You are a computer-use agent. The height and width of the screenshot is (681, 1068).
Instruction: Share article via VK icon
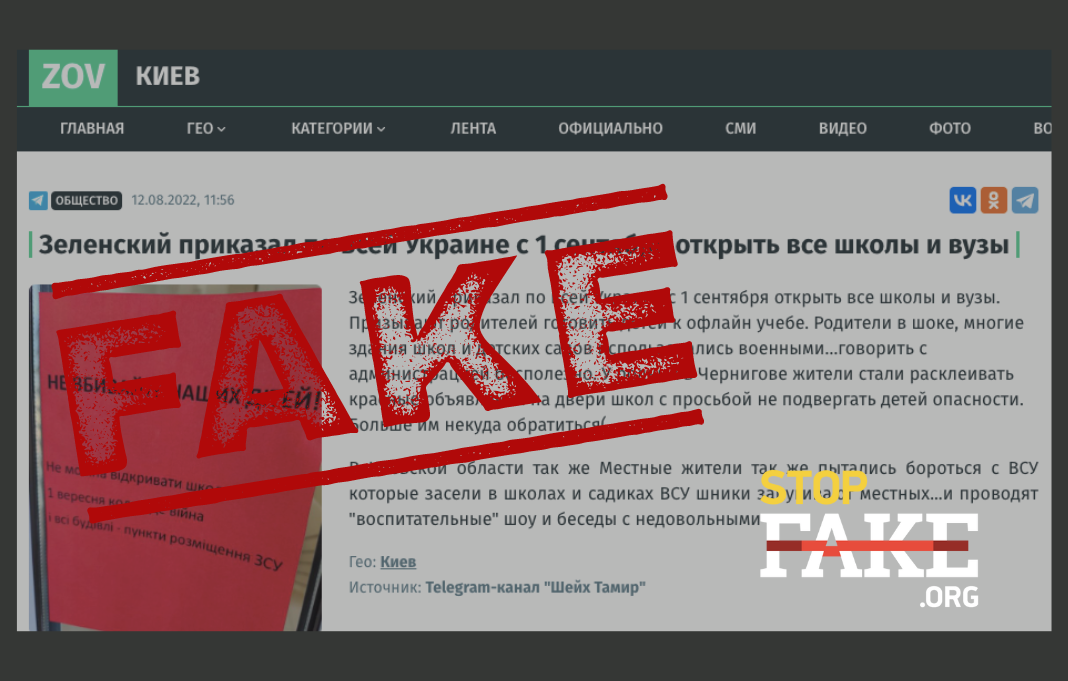(x=962, y=200)
